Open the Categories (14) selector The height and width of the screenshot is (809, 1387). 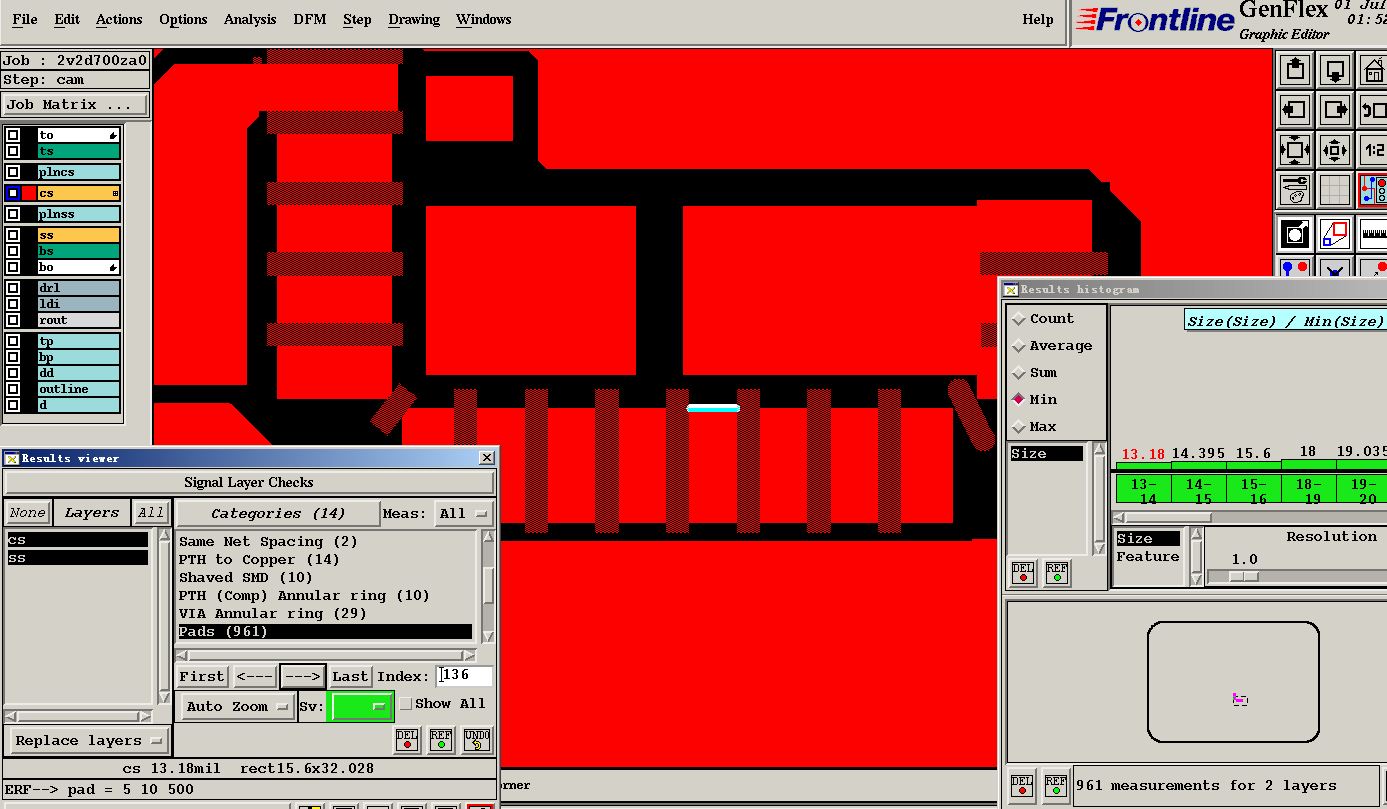[277, 513]
